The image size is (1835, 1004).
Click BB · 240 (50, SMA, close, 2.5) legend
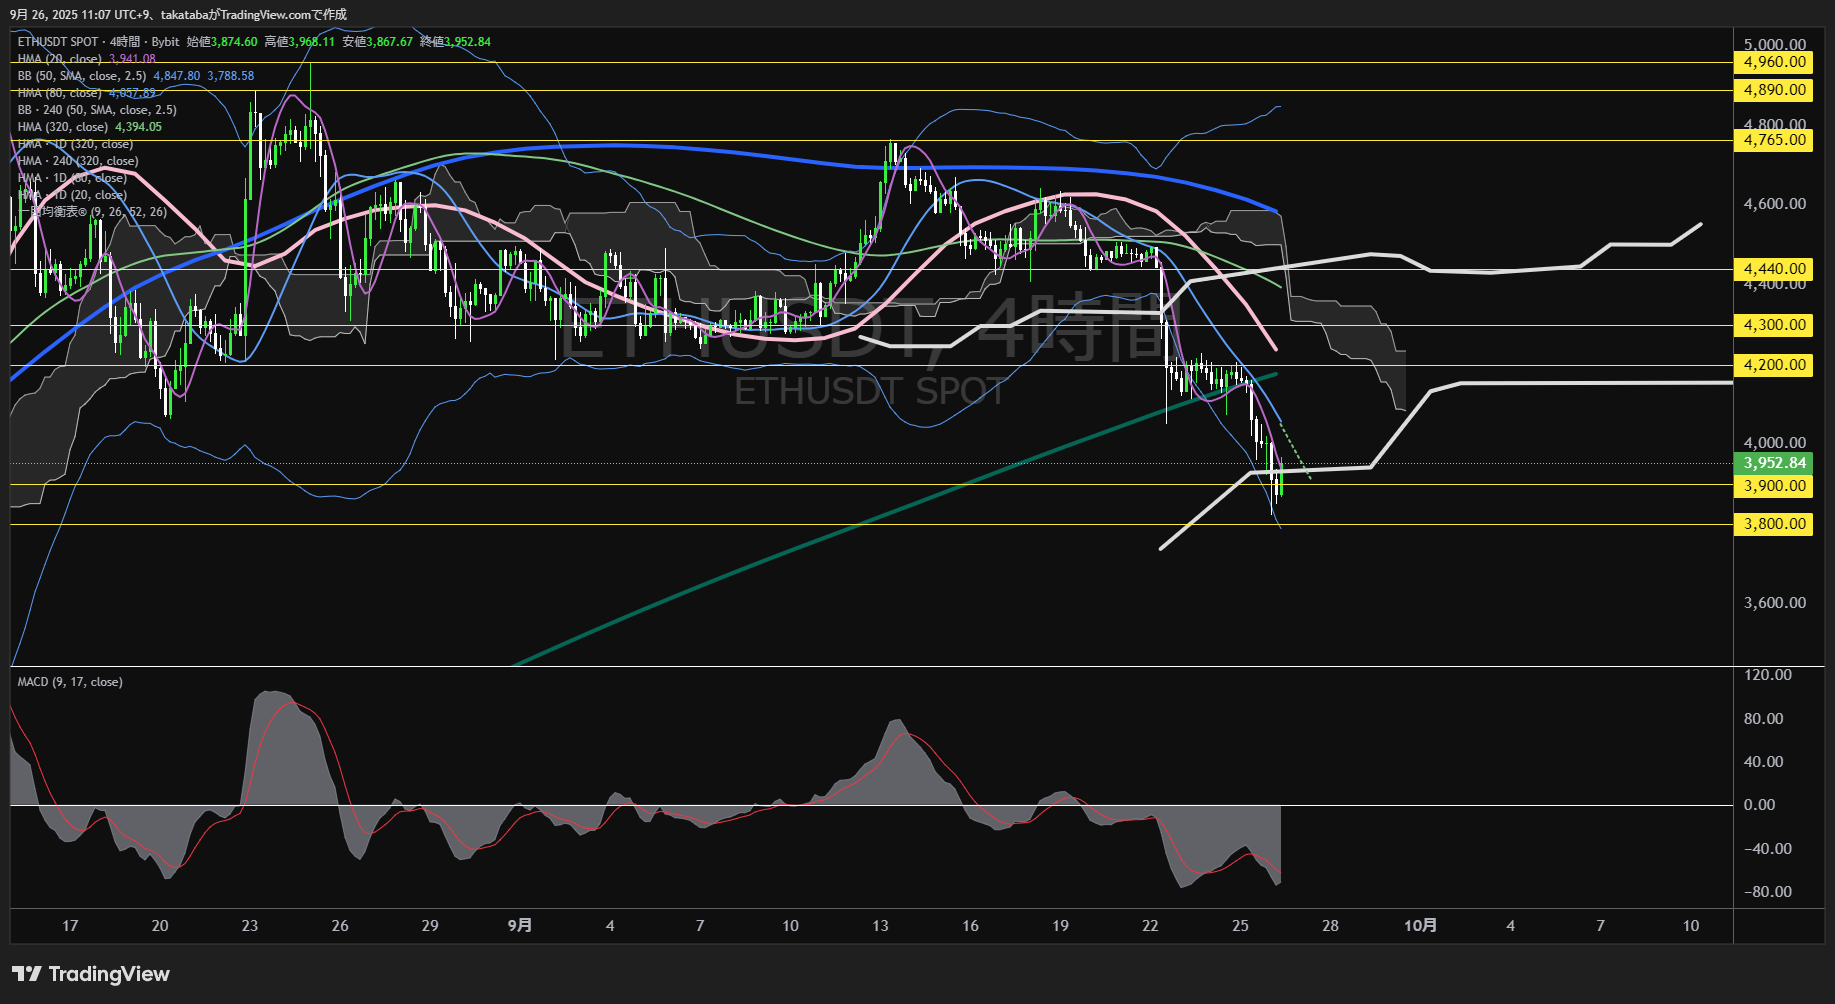pyautogui.click(x=97, y=110)
